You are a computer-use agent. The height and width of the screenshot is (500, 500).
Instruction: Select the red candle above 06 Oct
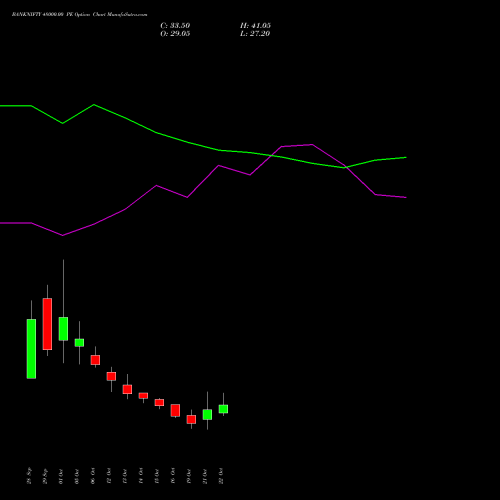pos(95,360)
